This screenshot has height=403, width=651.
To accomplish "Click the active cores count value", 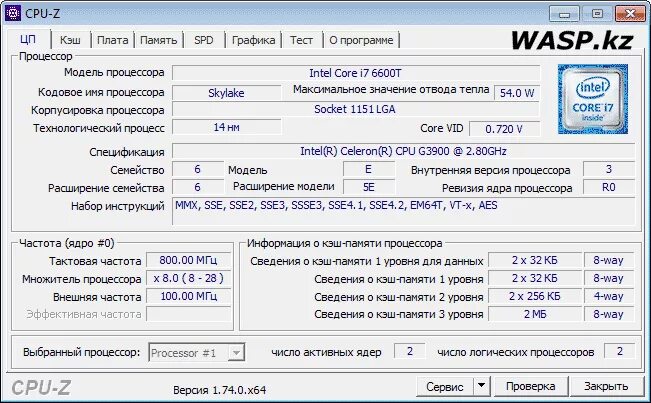I will 409,352.
